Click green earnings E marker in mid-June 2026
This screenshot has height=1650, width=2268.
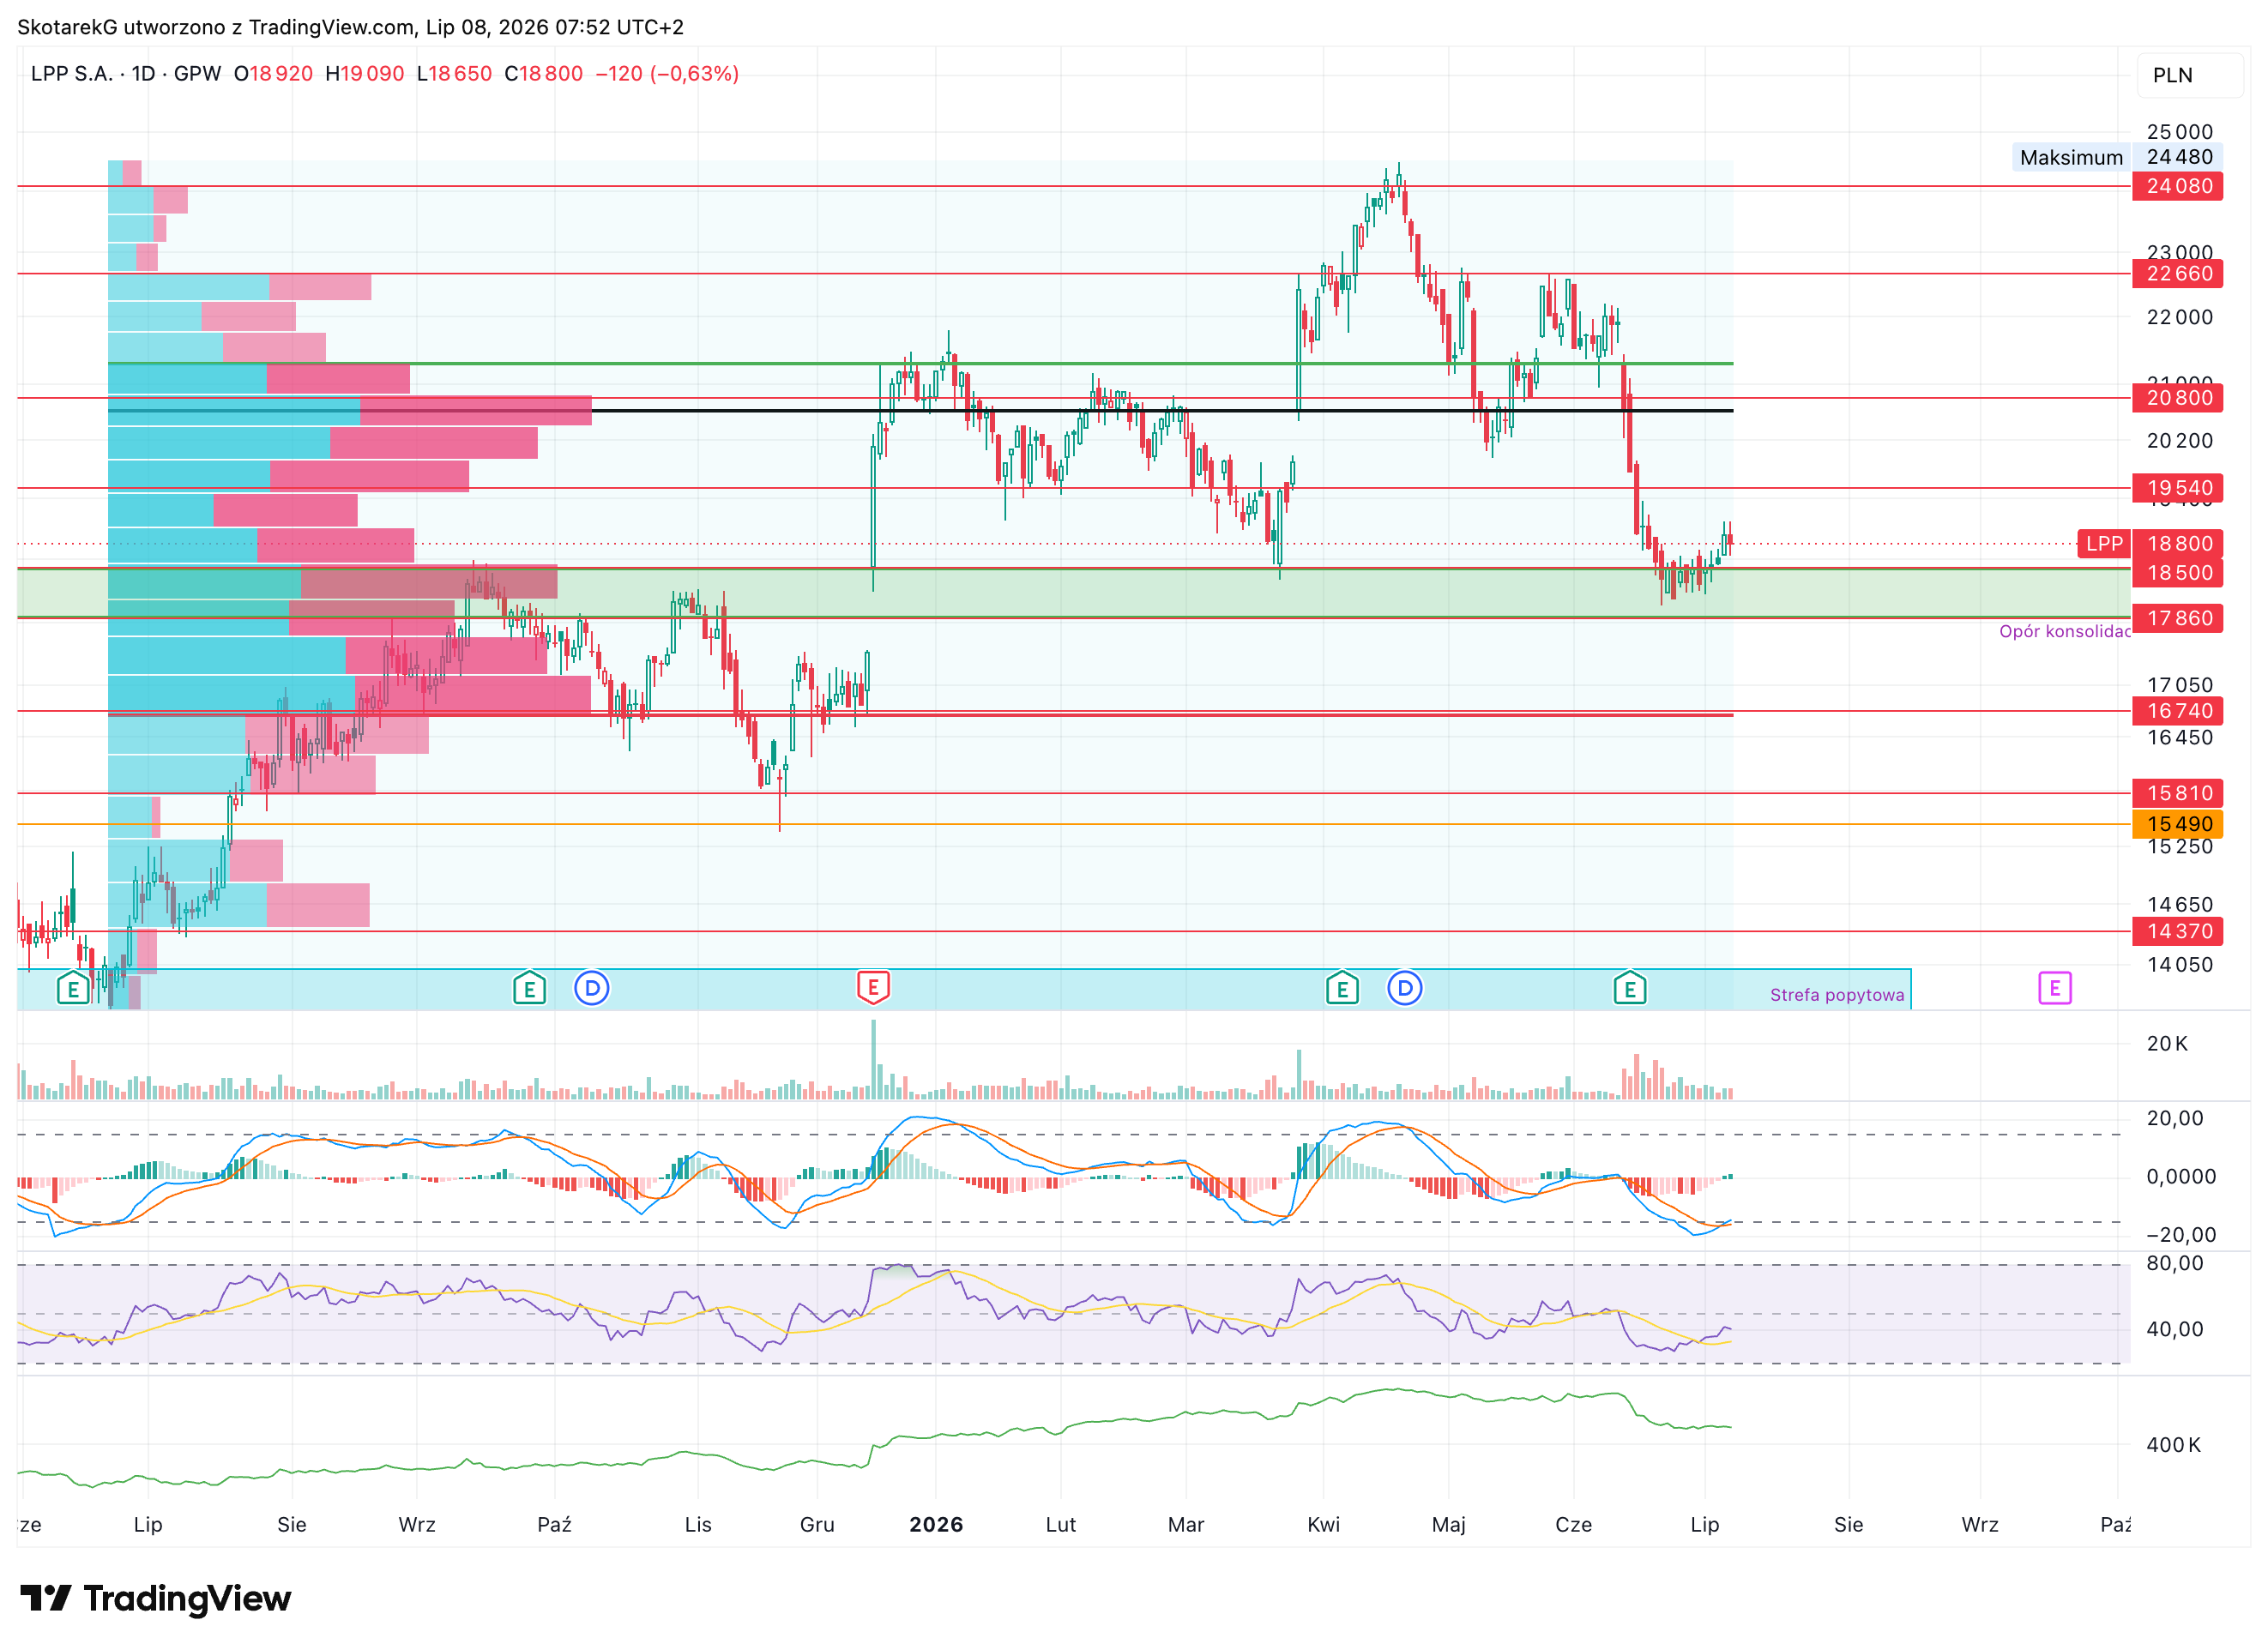pos(1630,988)
